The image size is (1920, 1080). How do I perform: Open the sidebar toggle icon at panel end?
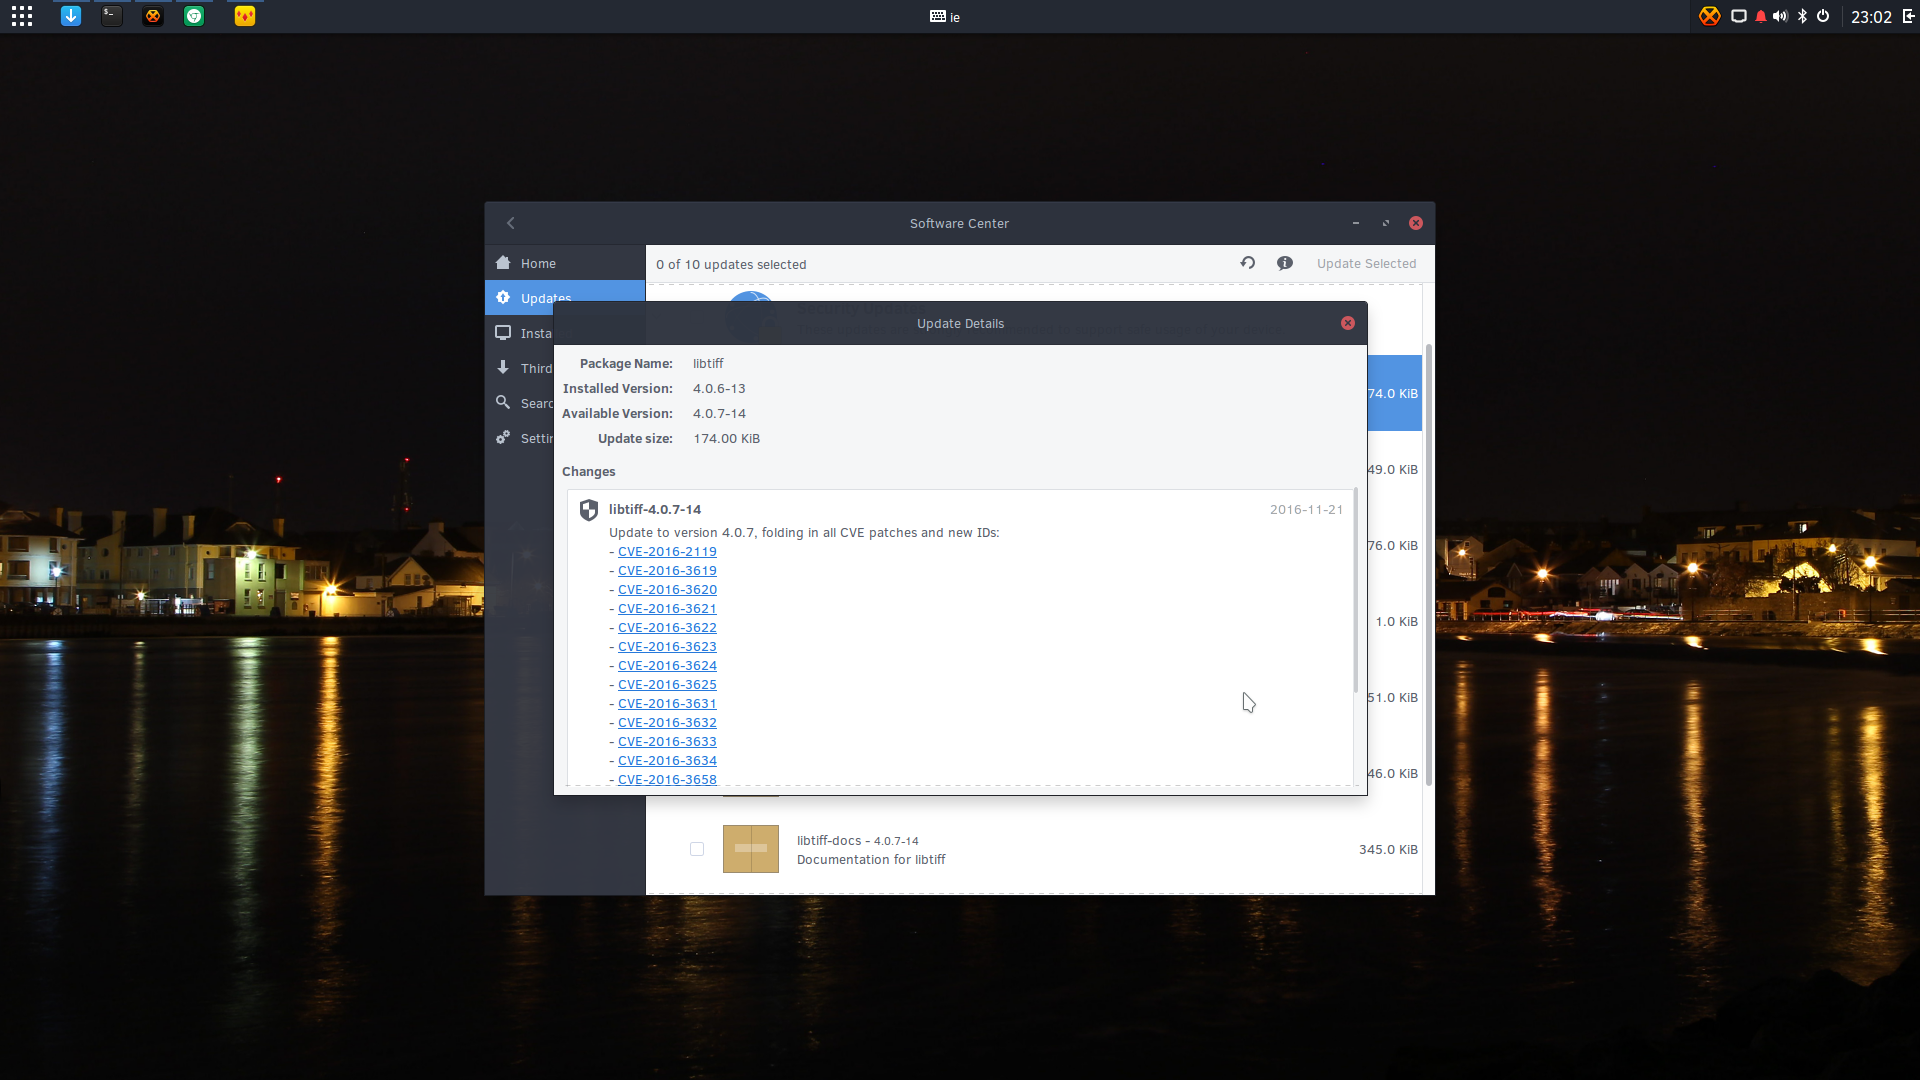pyautogui.click(x=1908, y=16)
